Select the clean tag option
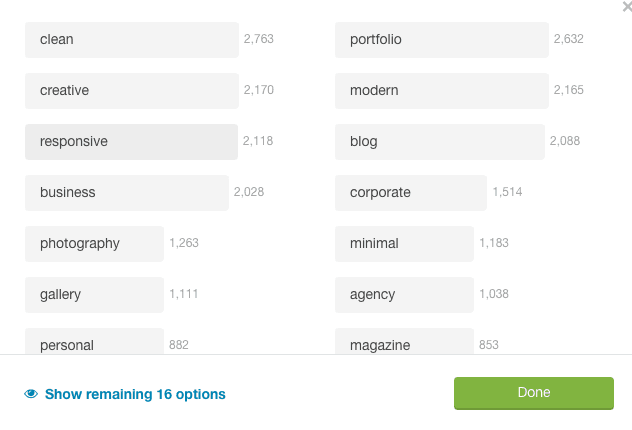The width and height of the screenshot is (632, 430). (132, 40)
